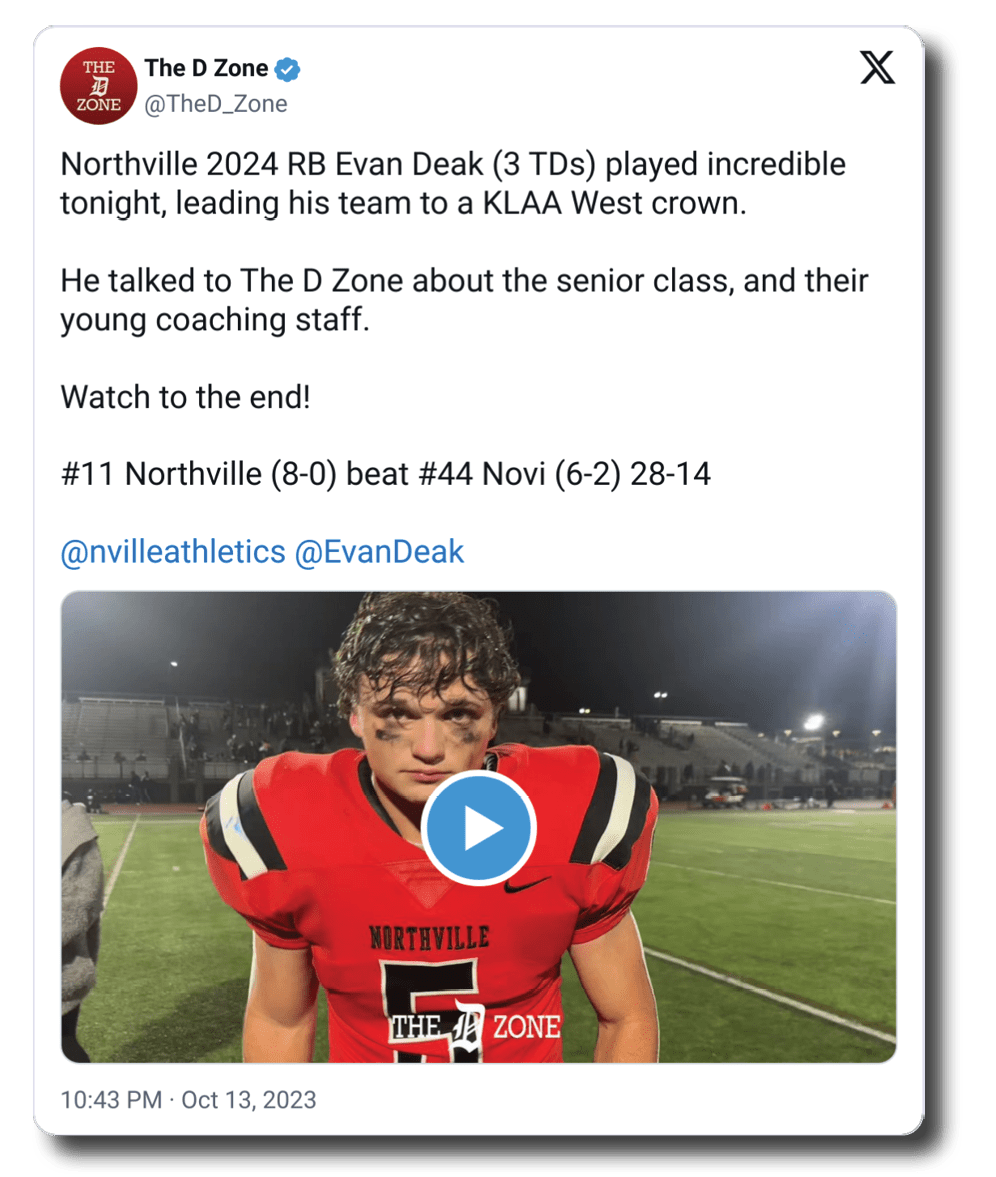This screenshot has width=996, height=1177.
Task: Visit the @TheD_Zone handle
Action: click(215, 104)
